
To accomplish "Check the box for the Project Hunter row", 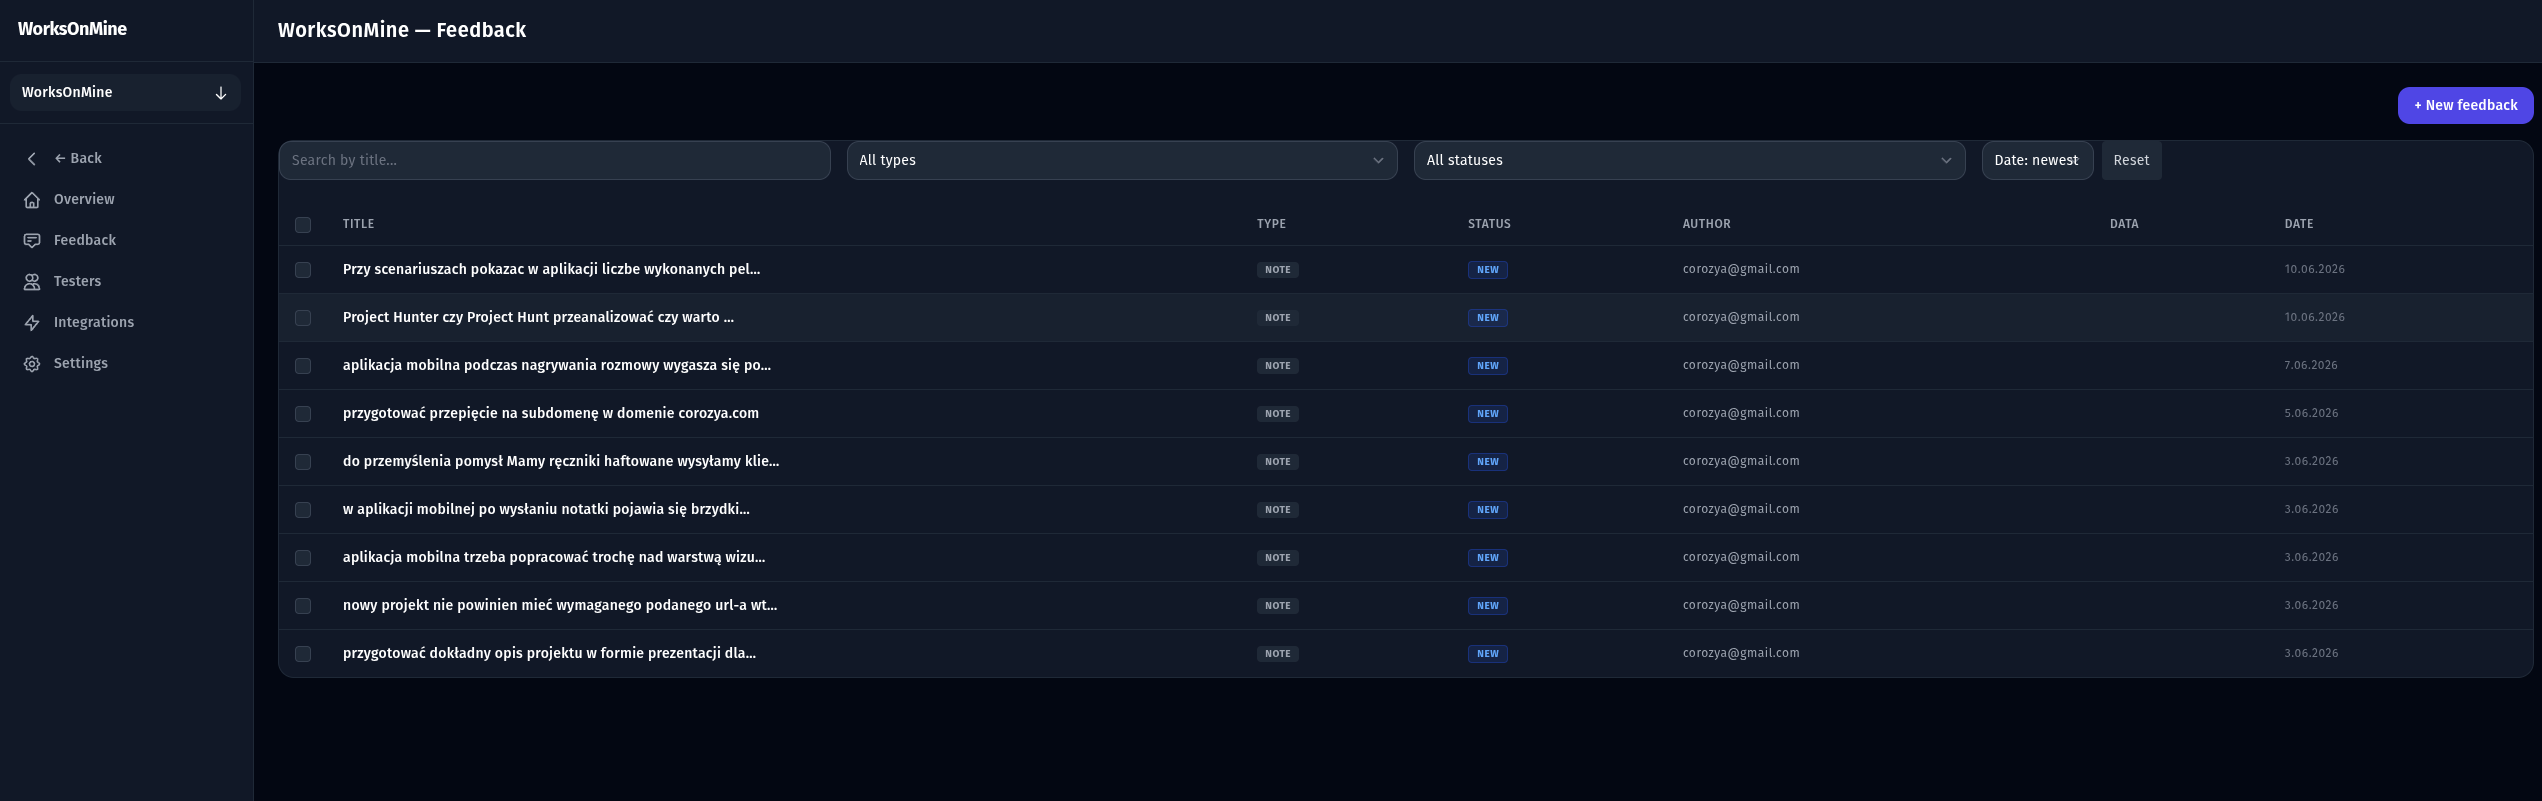I will [303, 318].
